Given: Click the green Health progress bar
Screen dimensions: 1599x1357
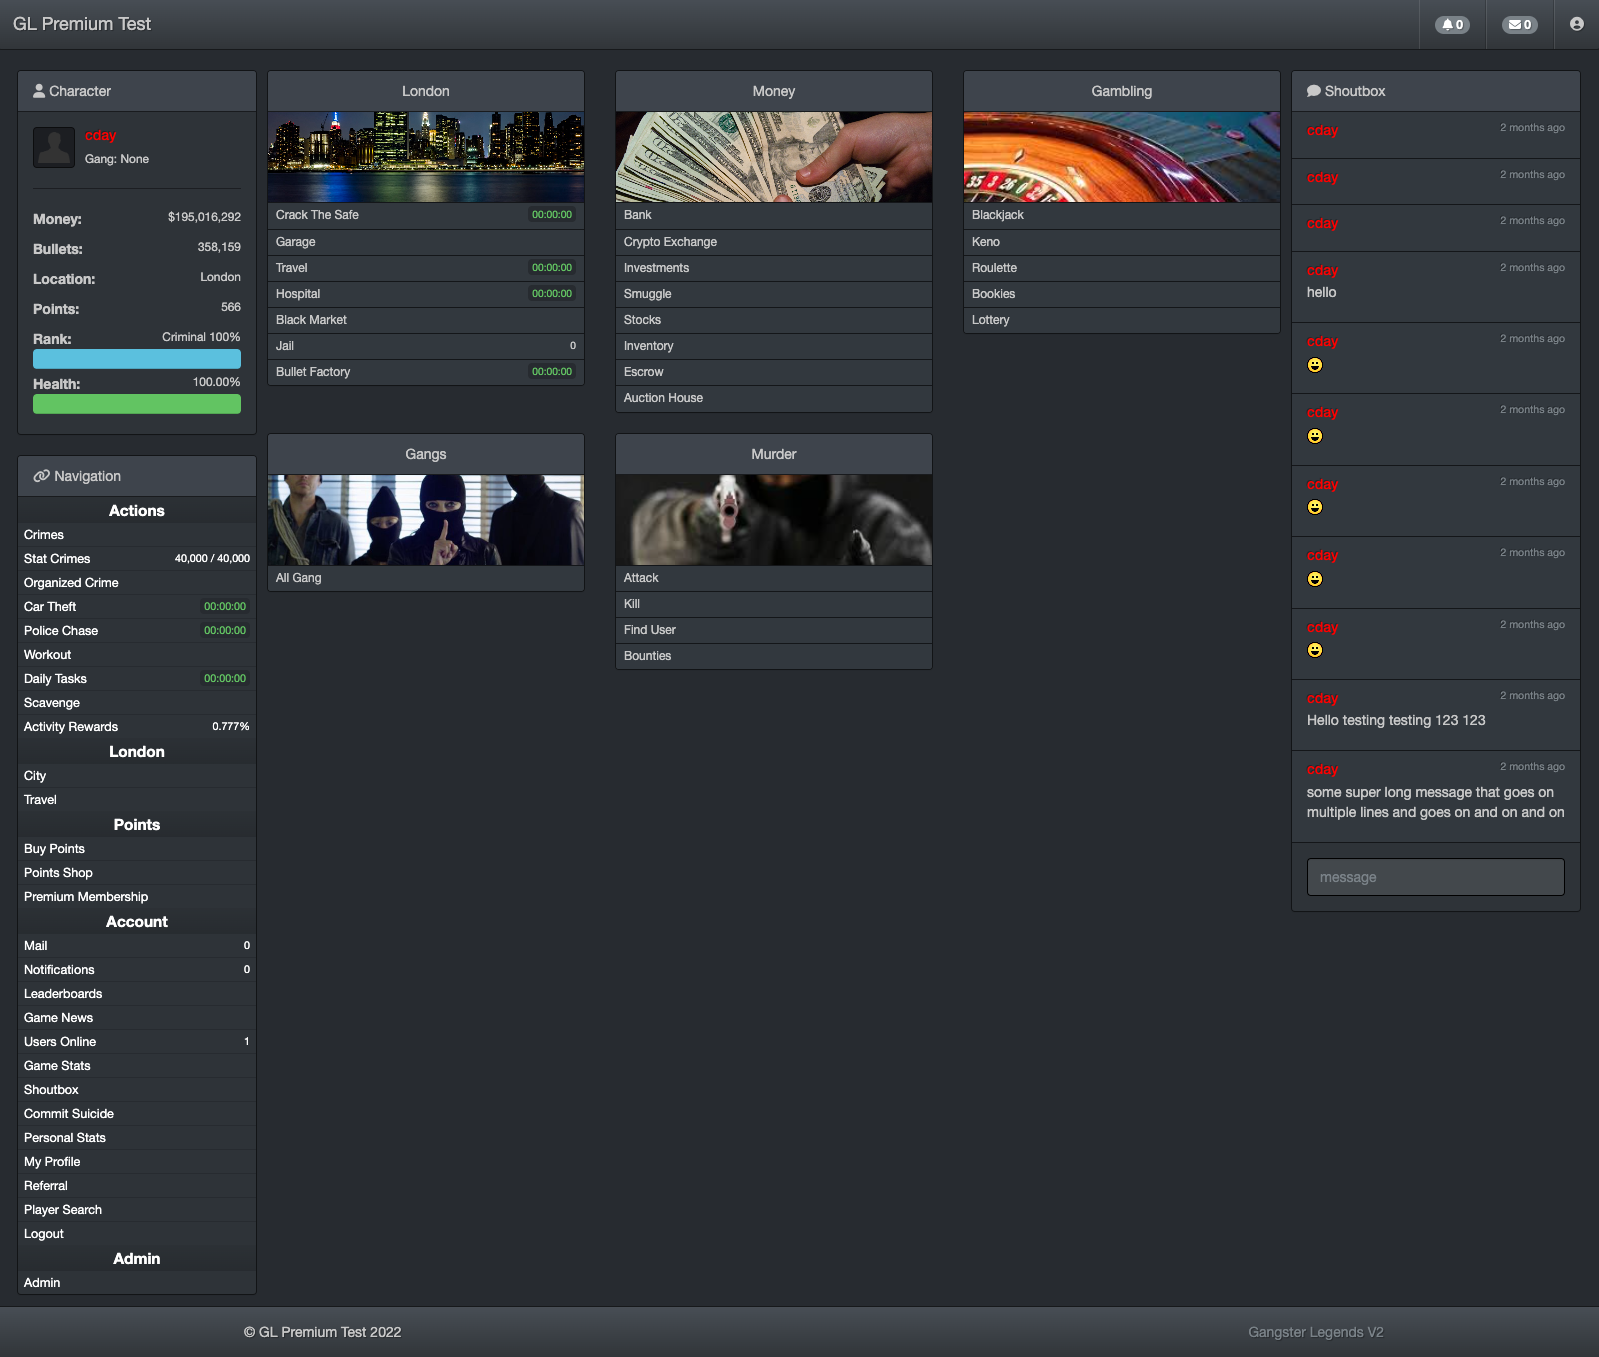Looking at the screenshot, I should coord(137,404).
